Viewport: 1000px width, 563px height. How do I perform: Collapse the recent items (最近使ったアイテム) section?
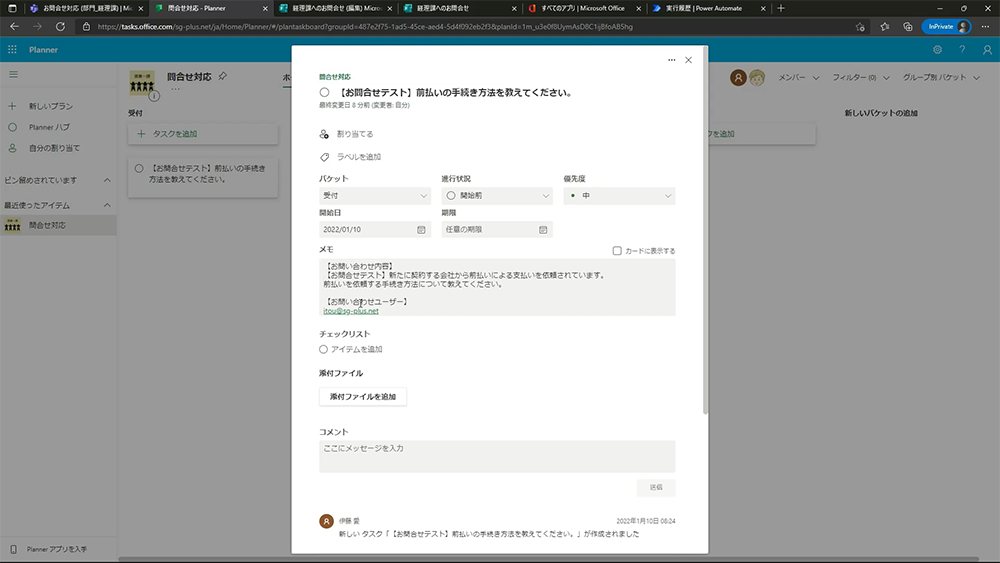pyautogui.click(x=107, y=205)
